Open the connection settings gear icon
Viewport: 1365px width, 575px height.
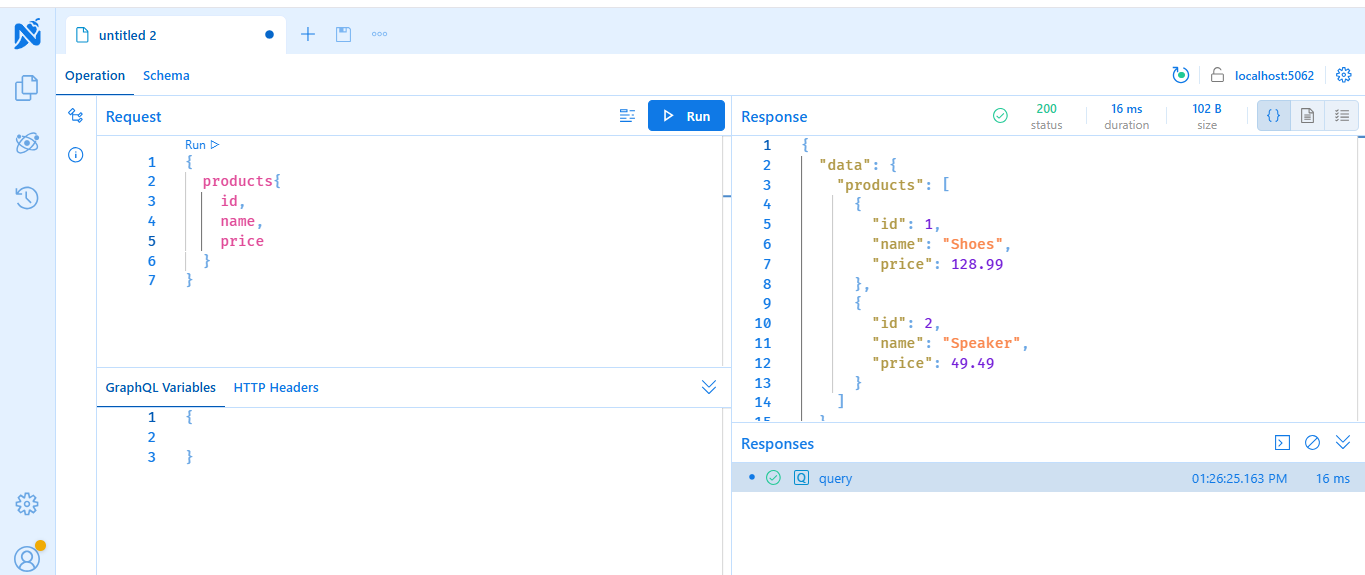(1344, 75)
